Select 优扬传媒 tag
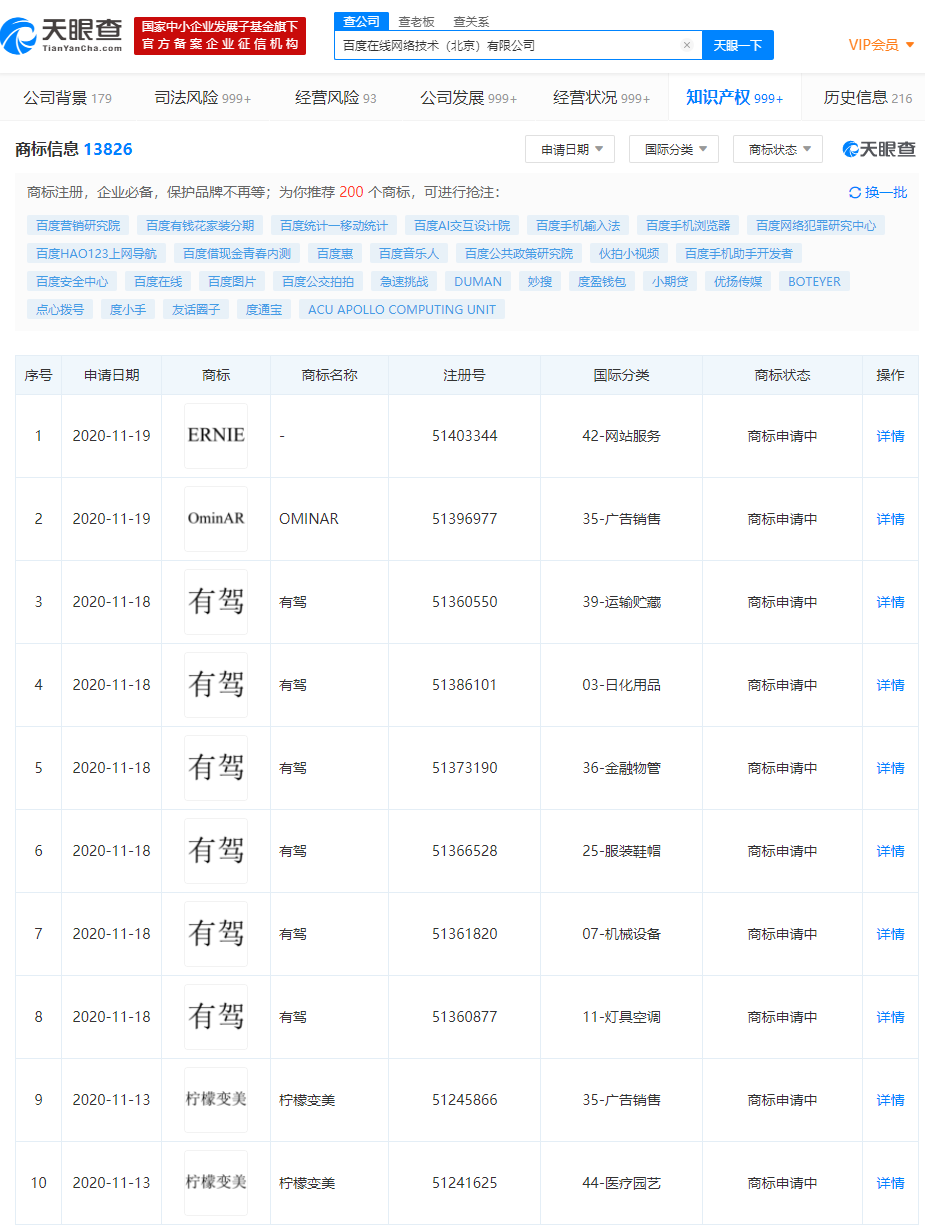Viewport: 925px width, 1229px height. (738, 282)
